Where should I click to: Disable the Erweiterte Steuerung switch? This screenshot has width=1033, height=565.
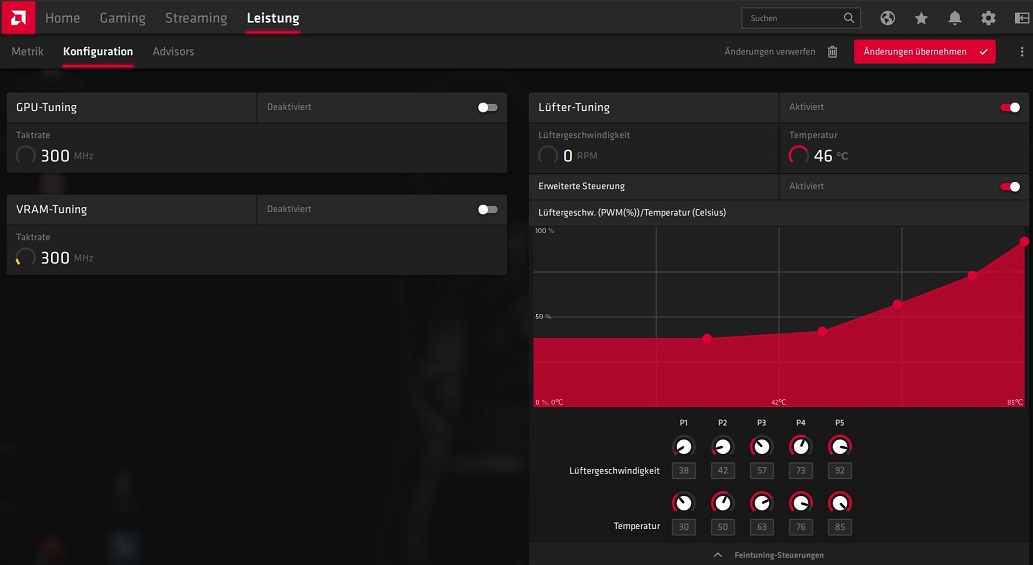coord(1010,186)
